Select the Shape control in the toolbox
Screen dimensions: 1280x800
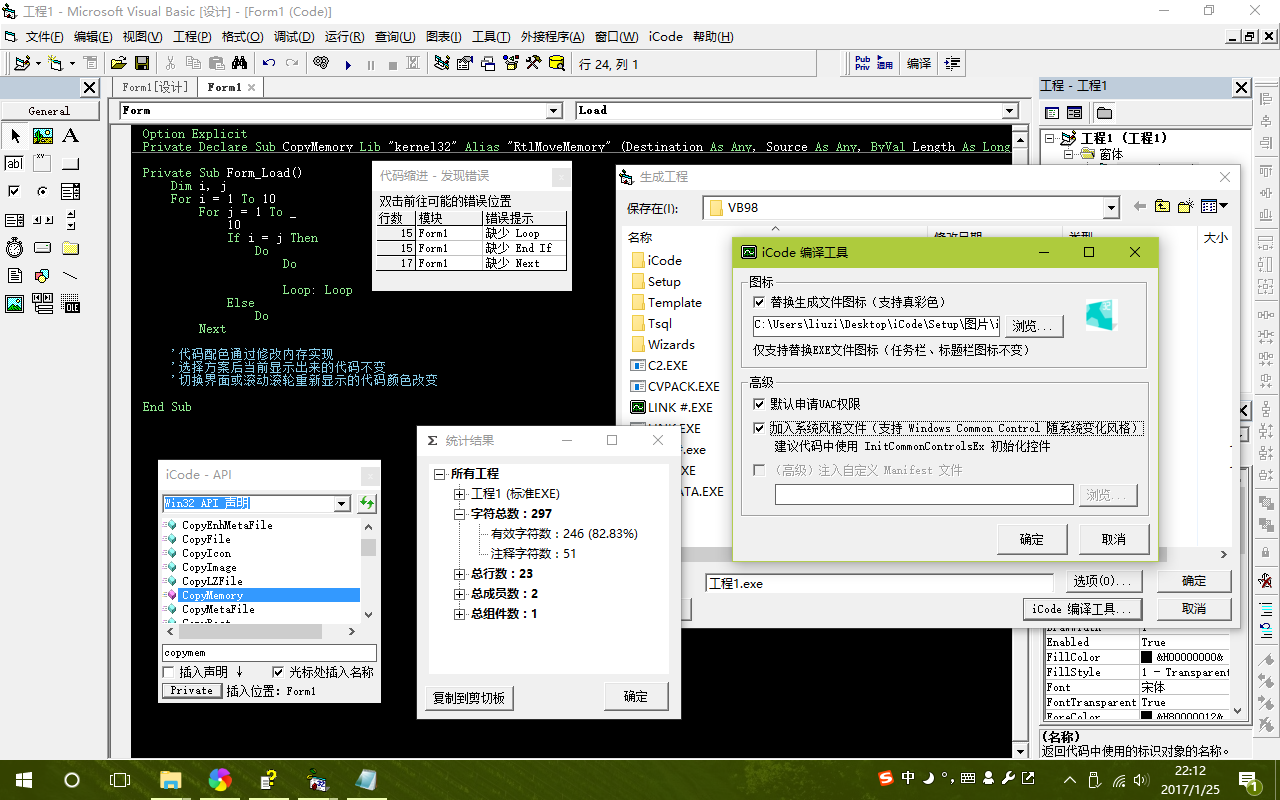(42, 276)
